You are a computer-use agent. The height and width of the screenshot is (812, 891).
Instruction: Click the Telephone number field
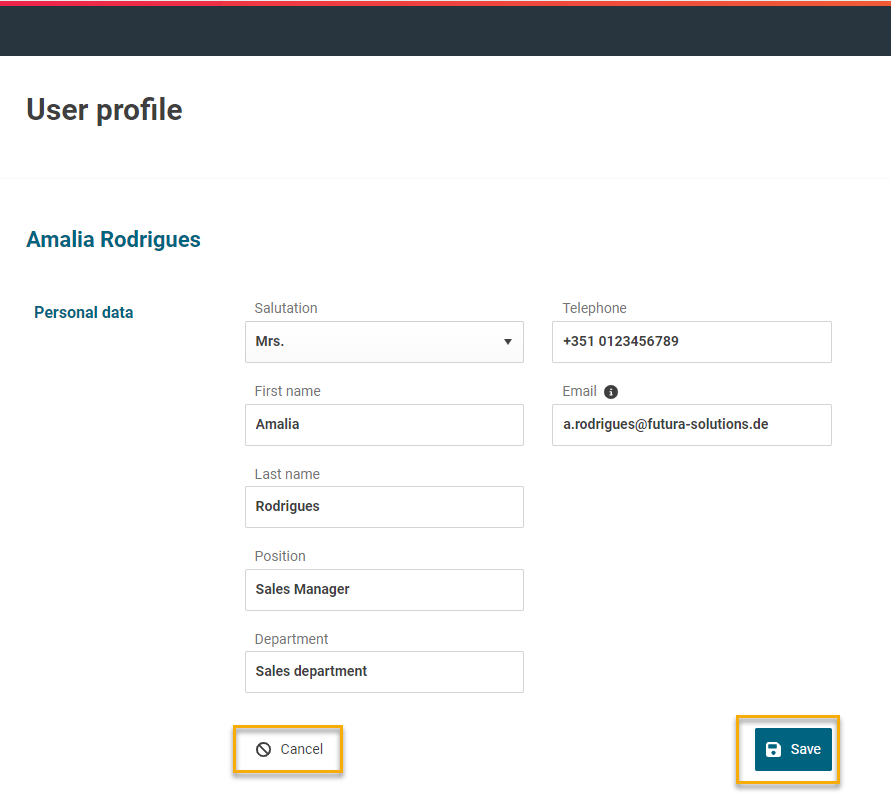click(691, 342)
